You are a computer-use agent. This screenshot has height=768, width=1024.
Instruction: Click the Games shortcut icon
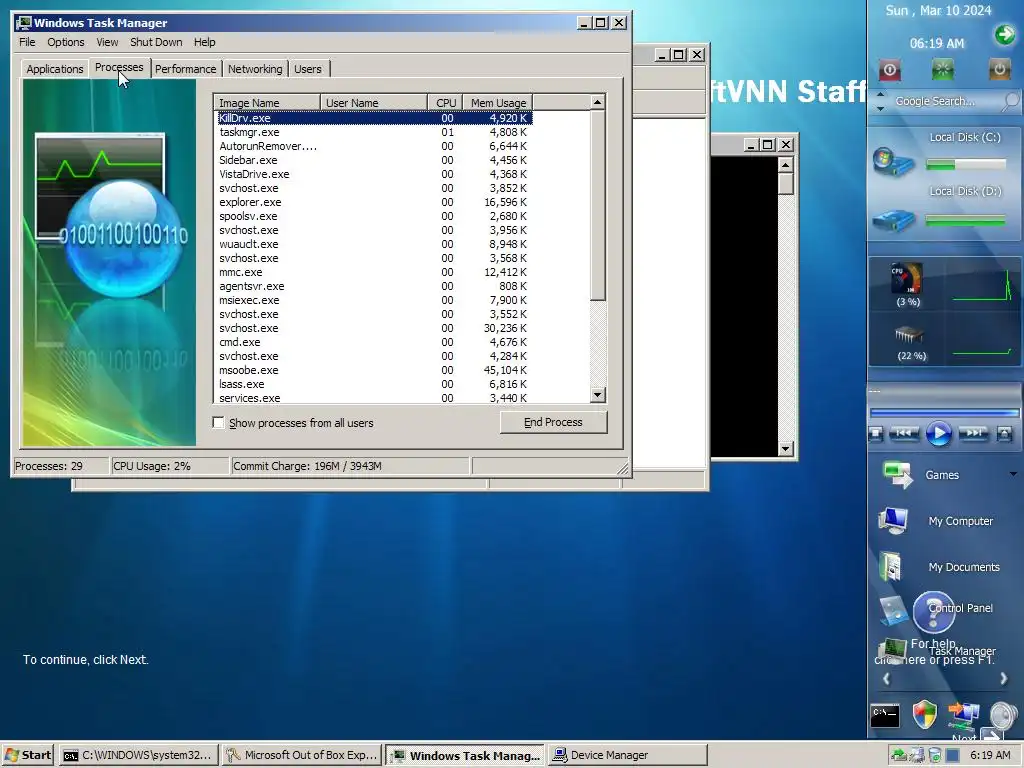click(898, 475)
